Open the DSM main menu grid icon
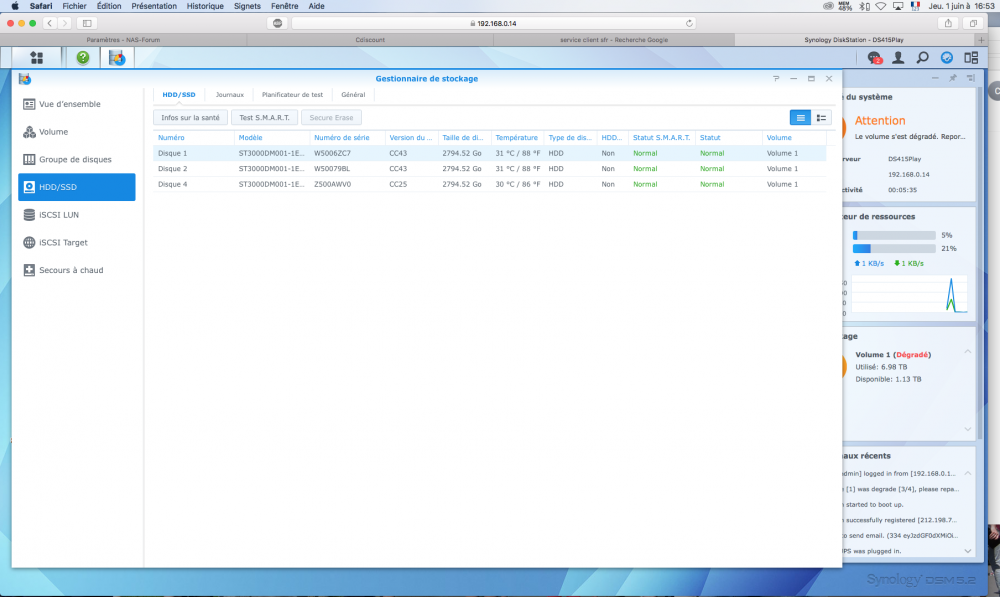Image resolution: width=1000 pixels, height=597 pixels. click(37, 57)
